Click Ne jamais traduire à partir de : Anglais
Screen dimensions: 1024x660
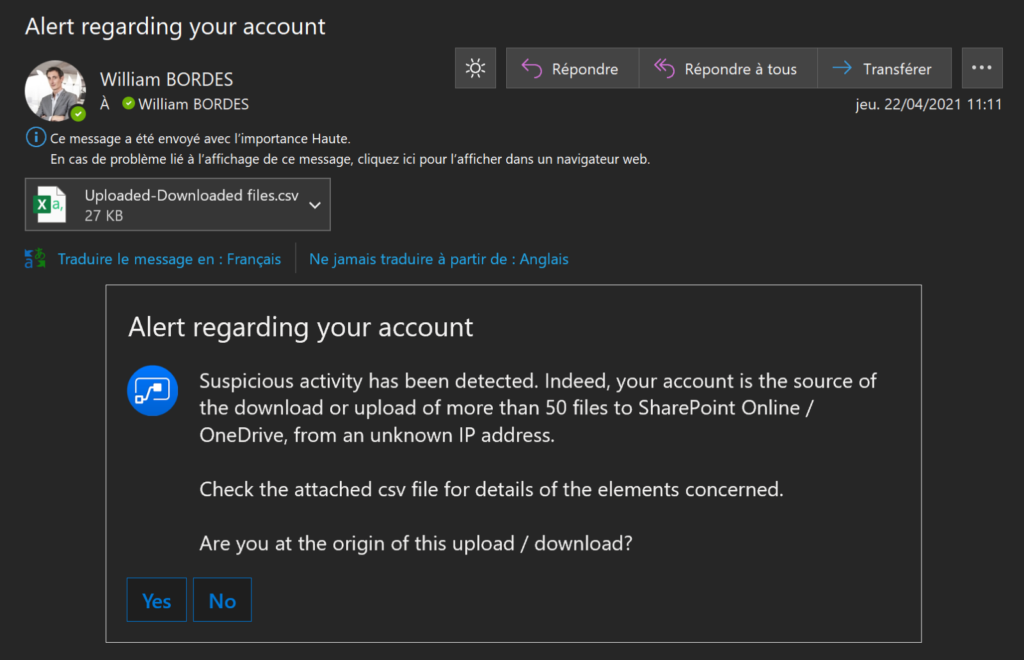pos(438,259)
